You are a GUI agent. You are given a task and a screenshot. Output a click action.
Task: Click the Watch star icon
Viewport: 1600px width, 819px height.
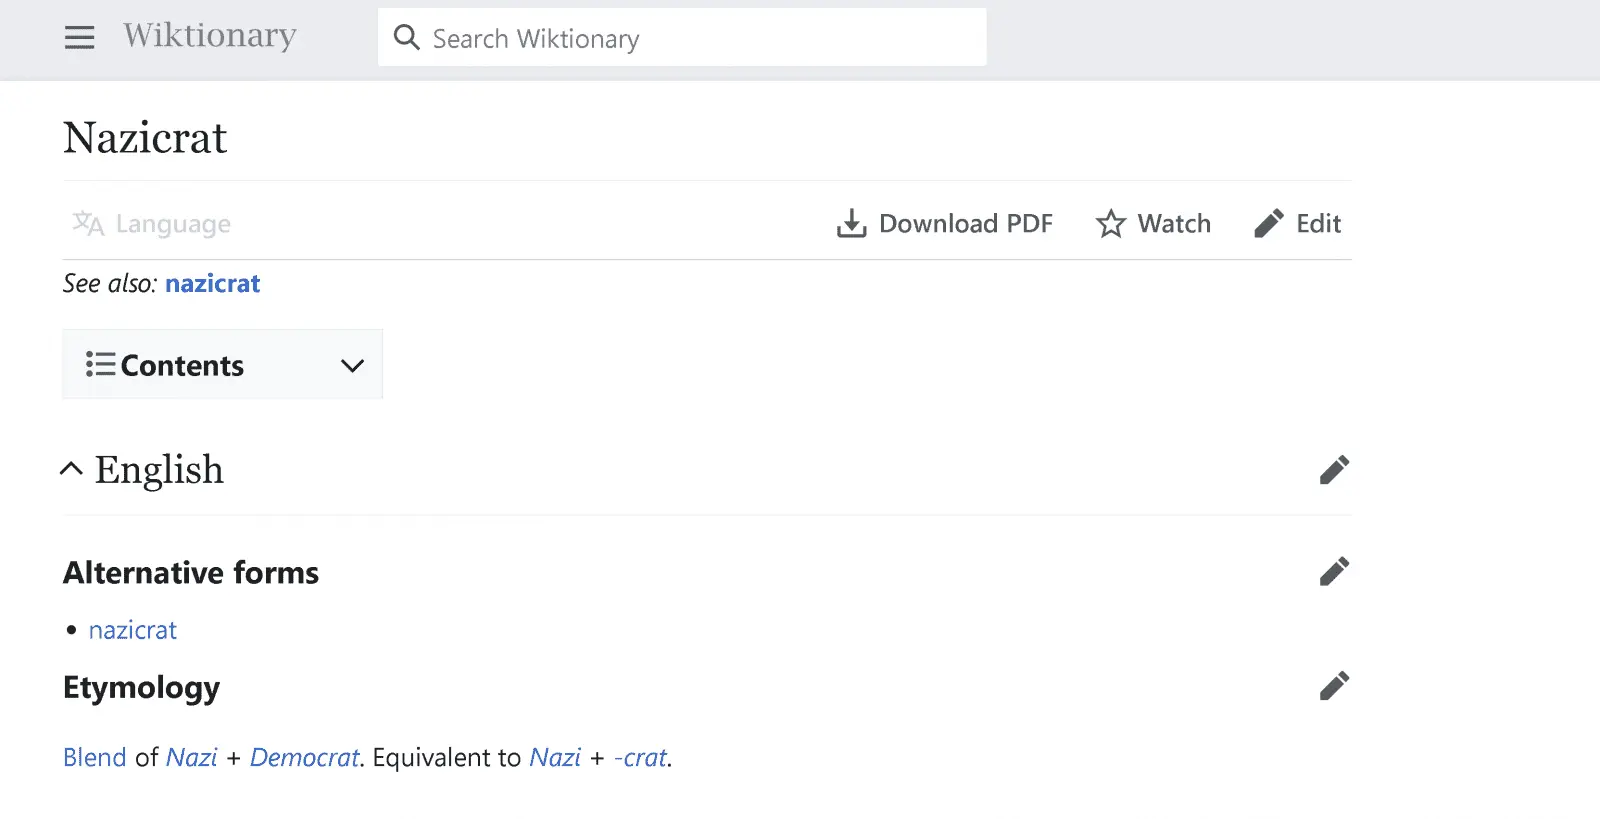point(1110,223)
